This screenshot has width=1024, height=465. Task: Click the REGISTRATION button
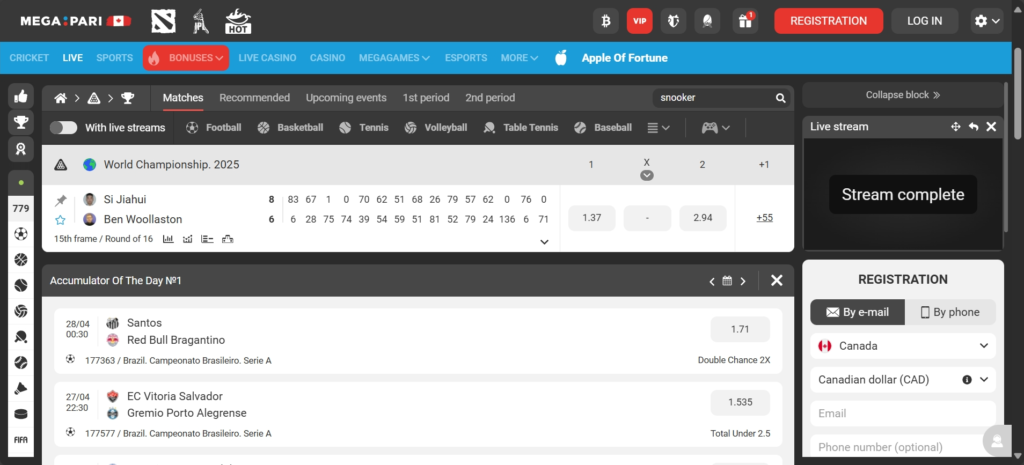coord(828,21)
